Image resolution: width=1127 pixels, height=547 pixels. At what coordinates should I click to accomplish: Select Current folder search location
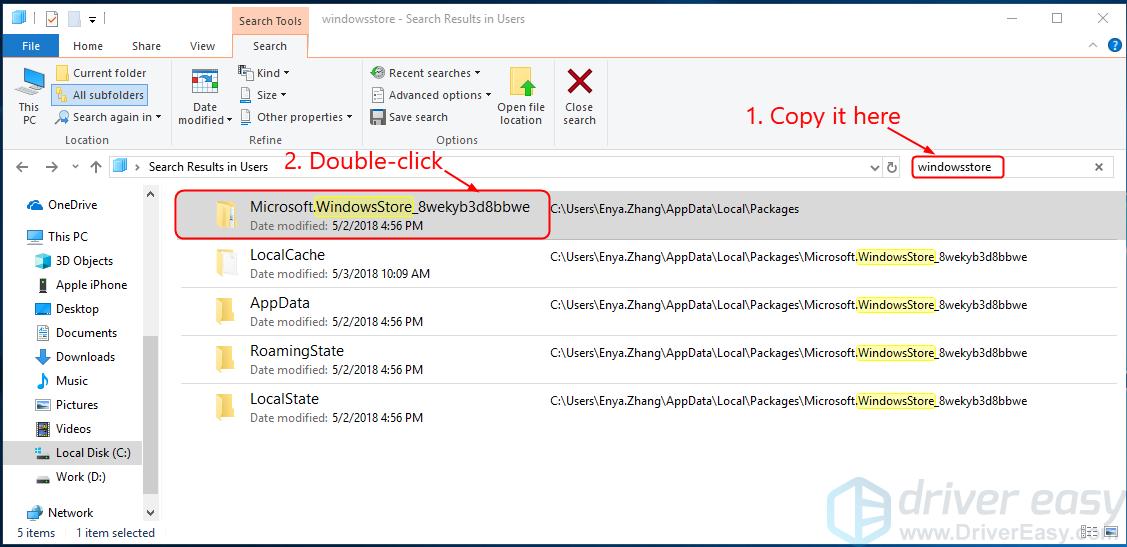pos(101,73)
